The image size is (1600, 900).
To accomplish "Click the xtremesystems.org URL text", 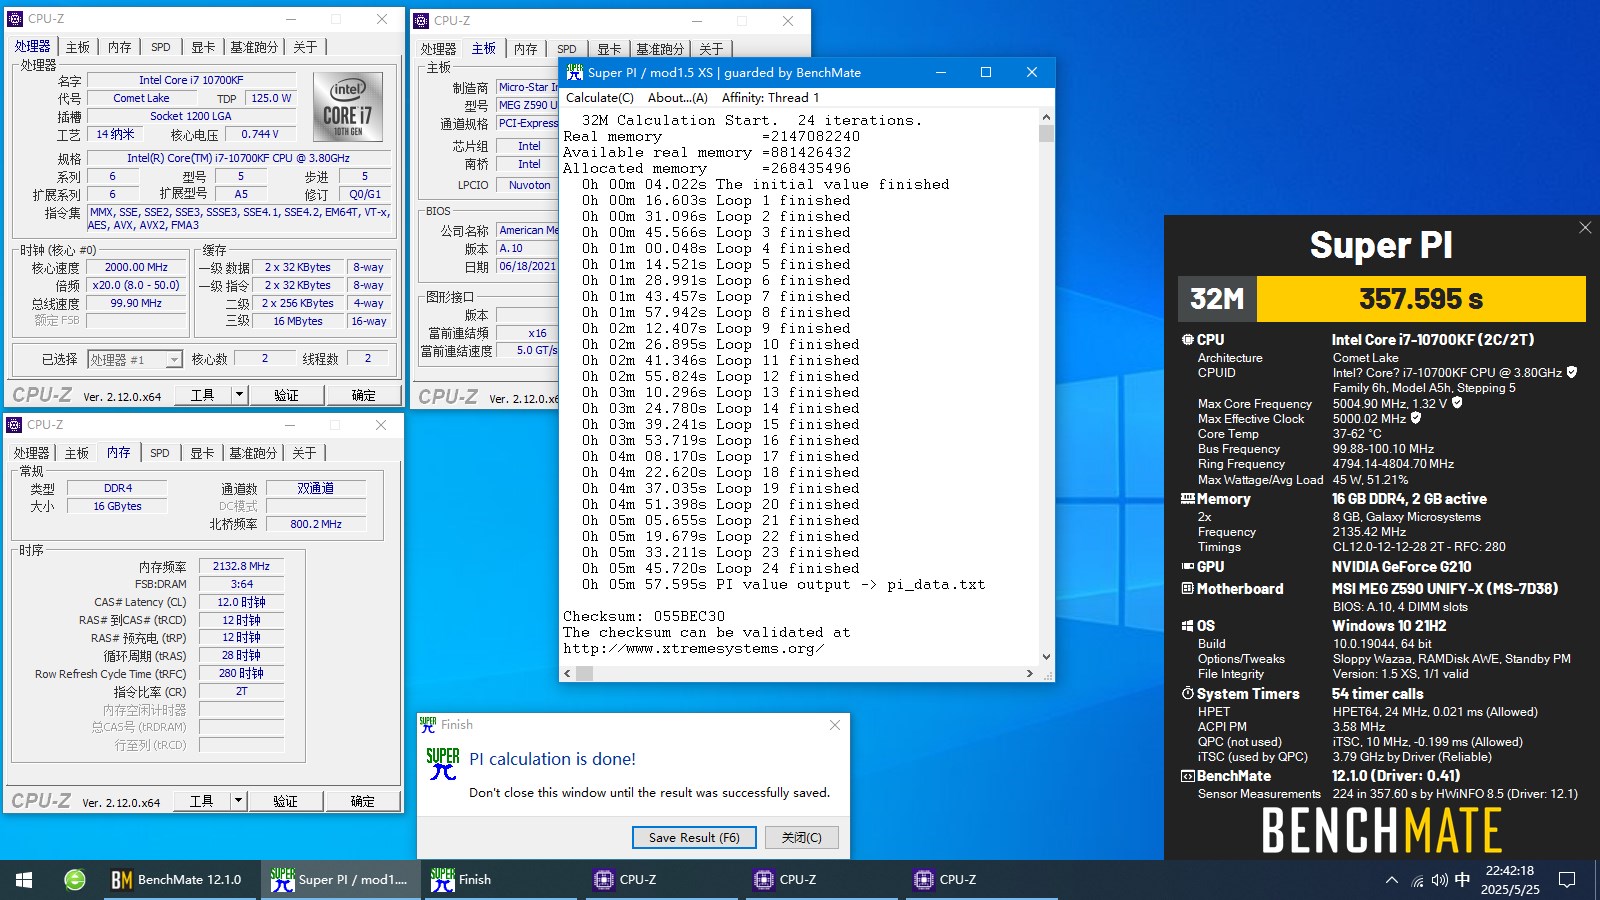I will coord(693,648).
